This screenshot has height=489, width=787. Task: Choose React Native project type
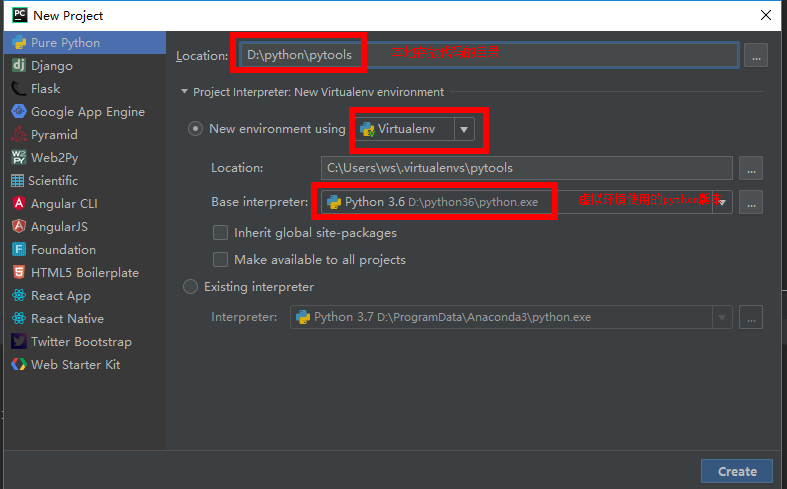pyautogui.click(x=67, y=319)
